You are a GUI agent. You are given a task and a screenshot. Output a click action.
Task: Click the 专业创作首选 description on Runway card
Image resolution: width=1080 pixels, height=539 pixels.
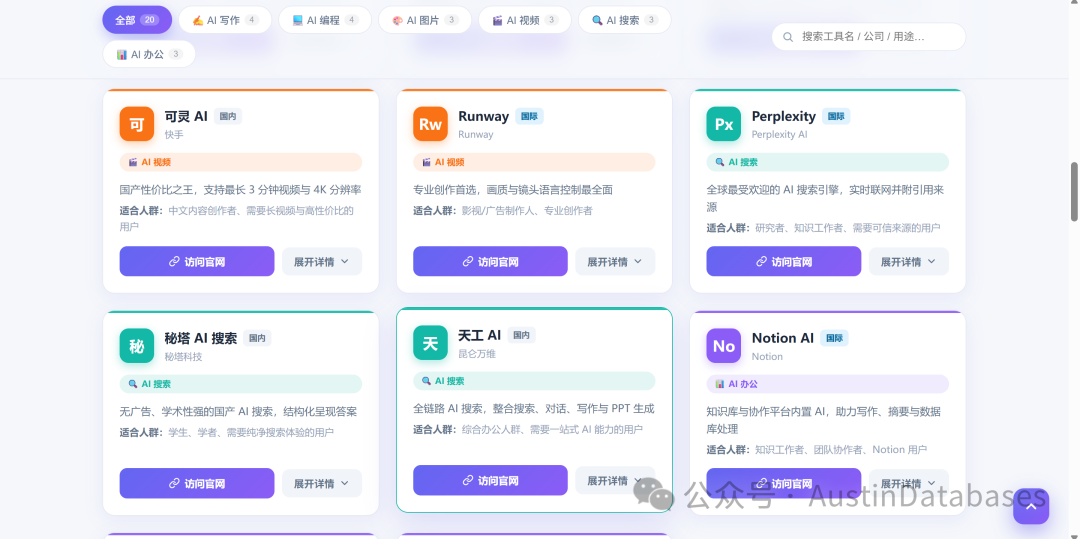coord(513,190)
